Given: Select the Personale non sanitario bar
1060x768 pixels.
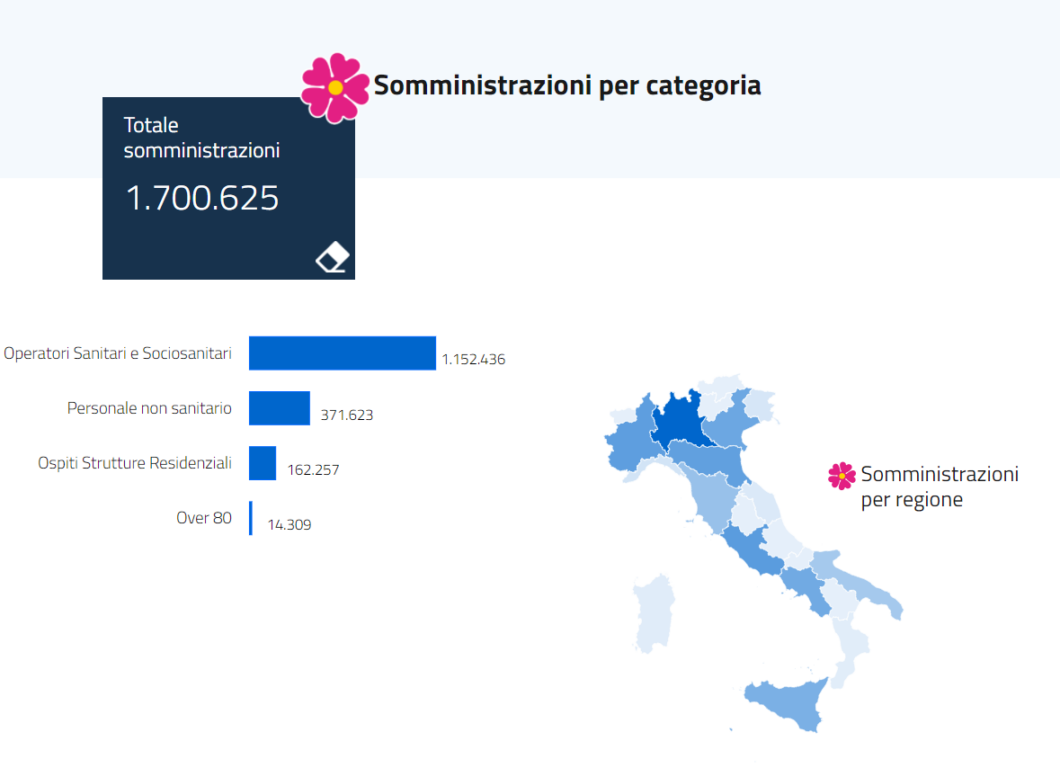Looking at the screenshot, I should click(x=279, y=408).
